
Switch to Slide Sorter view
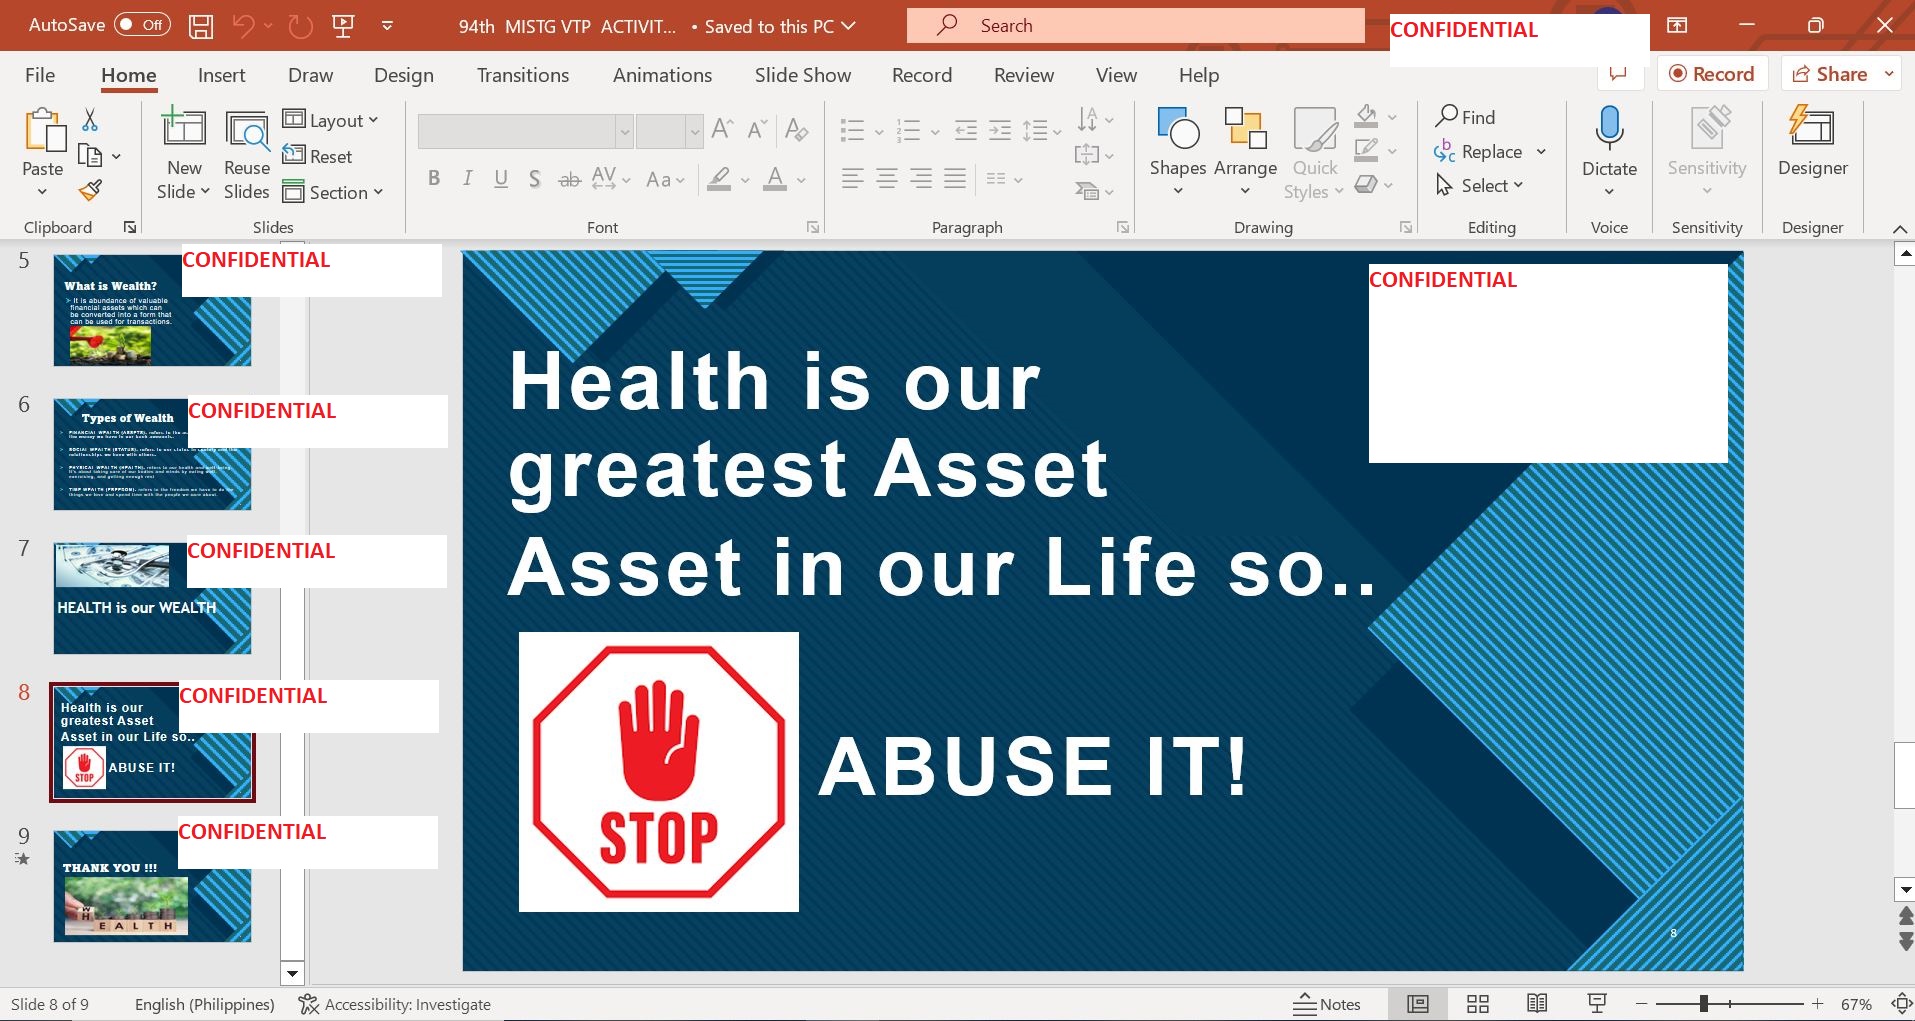[1478, 1004]
